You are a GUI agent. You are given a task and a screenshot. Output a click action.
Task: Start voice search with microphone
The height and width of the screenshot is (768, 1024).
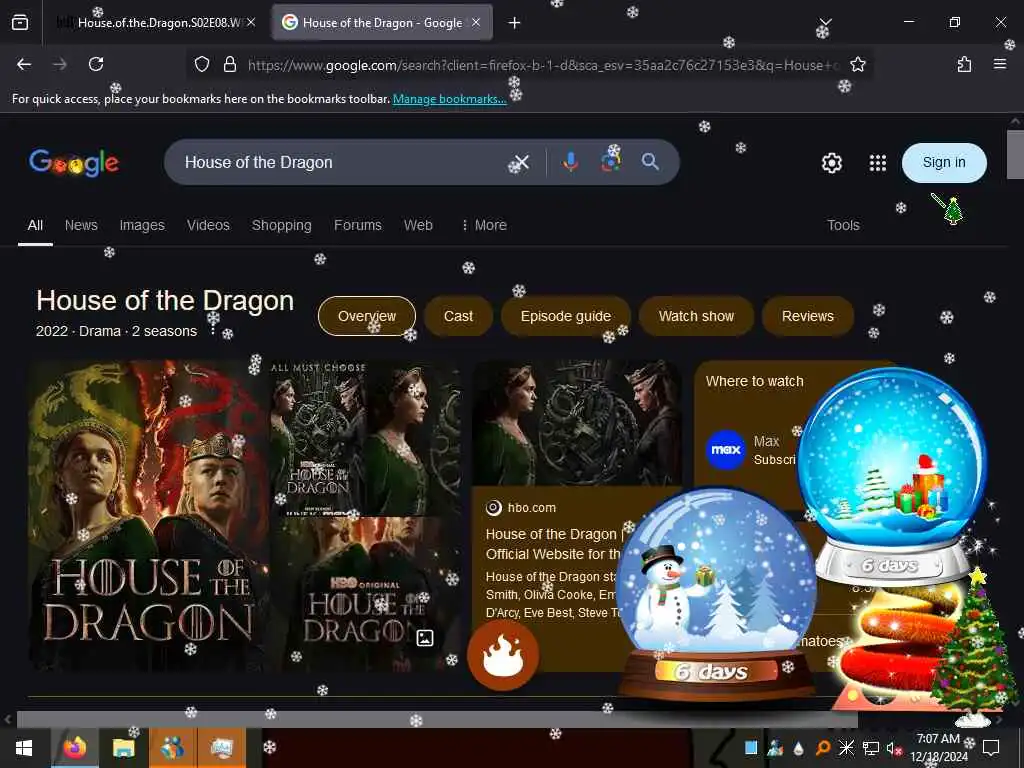[570, 162]
